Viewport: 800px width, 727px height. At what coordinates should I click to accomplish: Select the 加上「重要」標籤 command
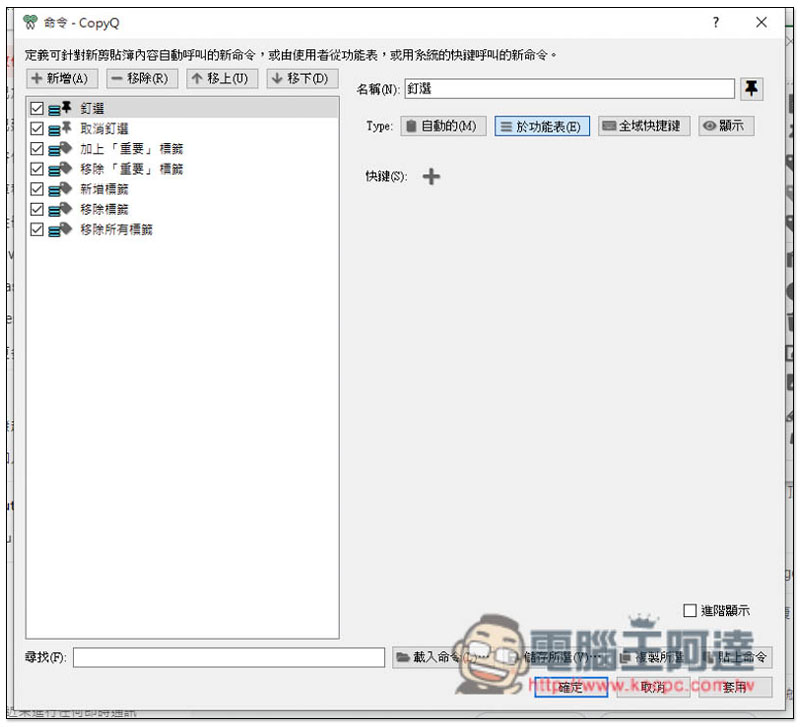[183, 149]
